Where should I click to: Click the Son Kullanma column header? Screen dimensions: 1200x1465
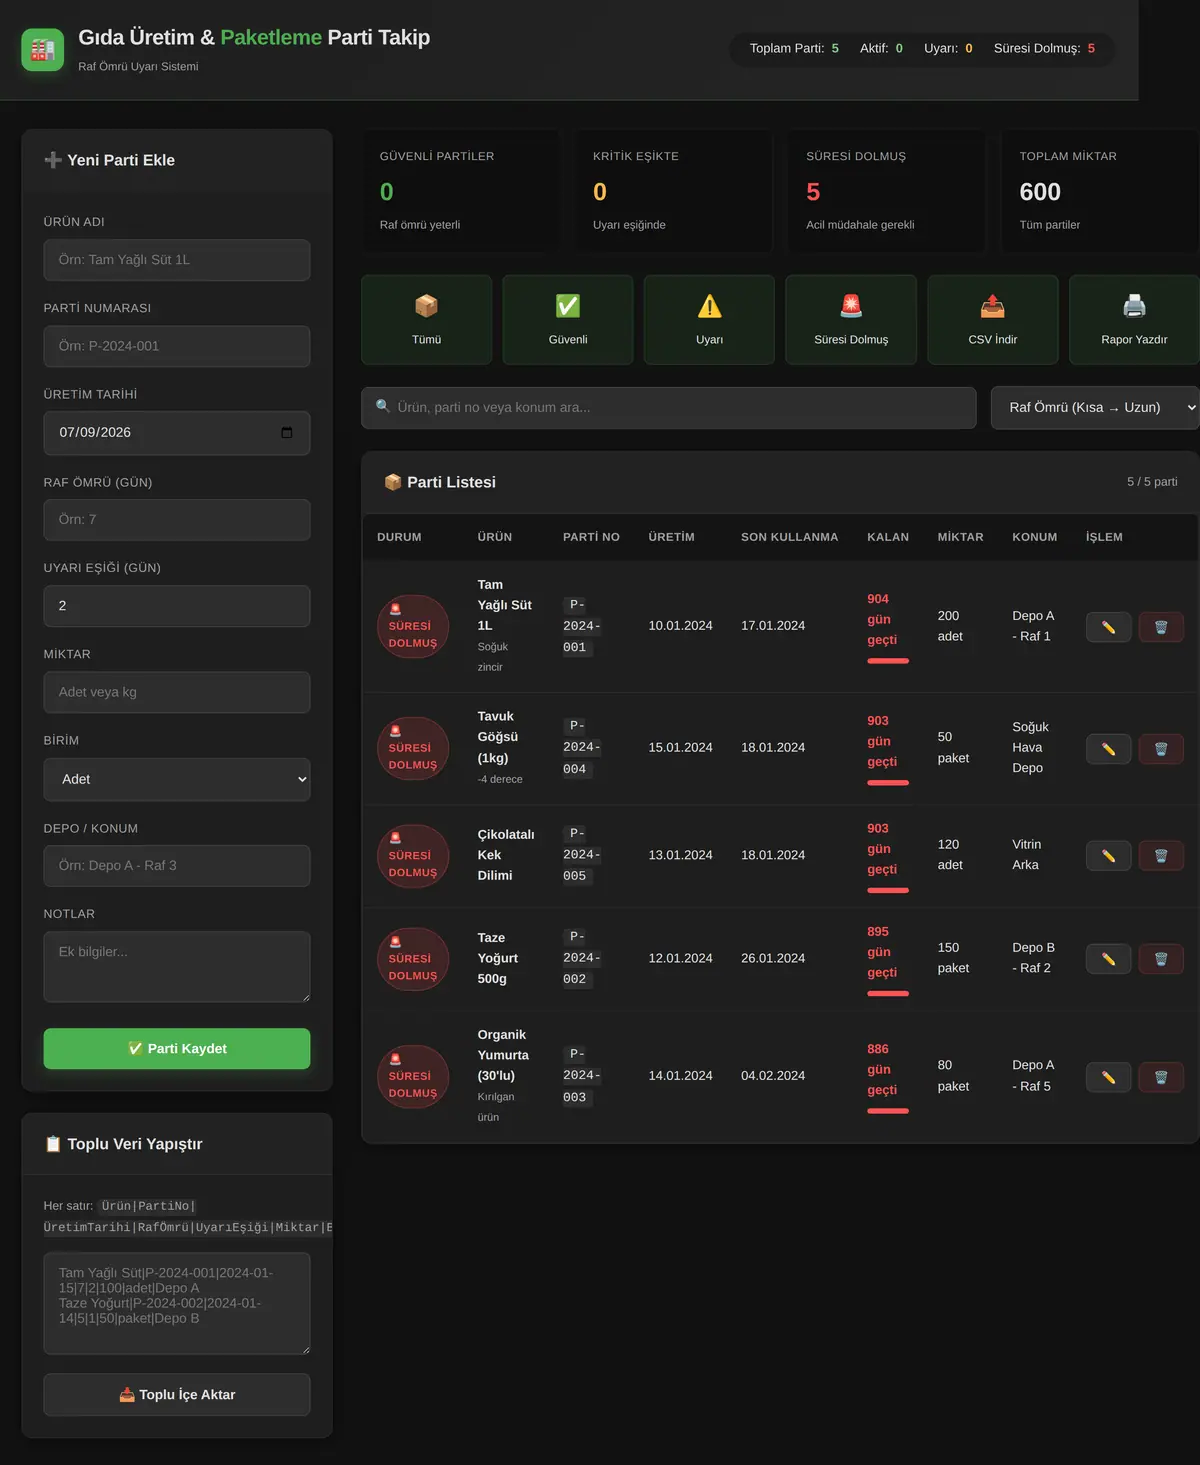pyautogui.click(x=790, y=537)
